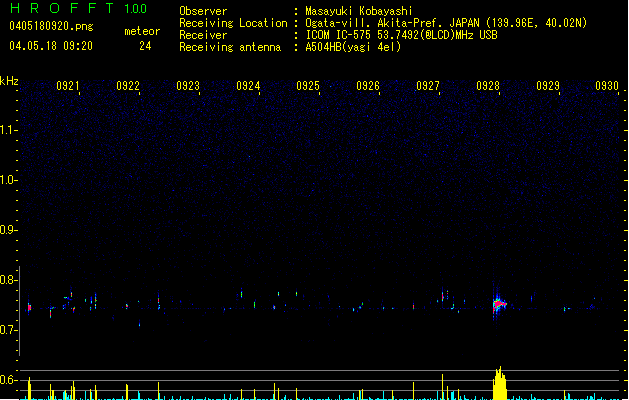Image resolution: width=629 pixels, height=400 pixels.
Task: Click the name Masayuki Kobayashi
Action: click(x=359, y=11)
